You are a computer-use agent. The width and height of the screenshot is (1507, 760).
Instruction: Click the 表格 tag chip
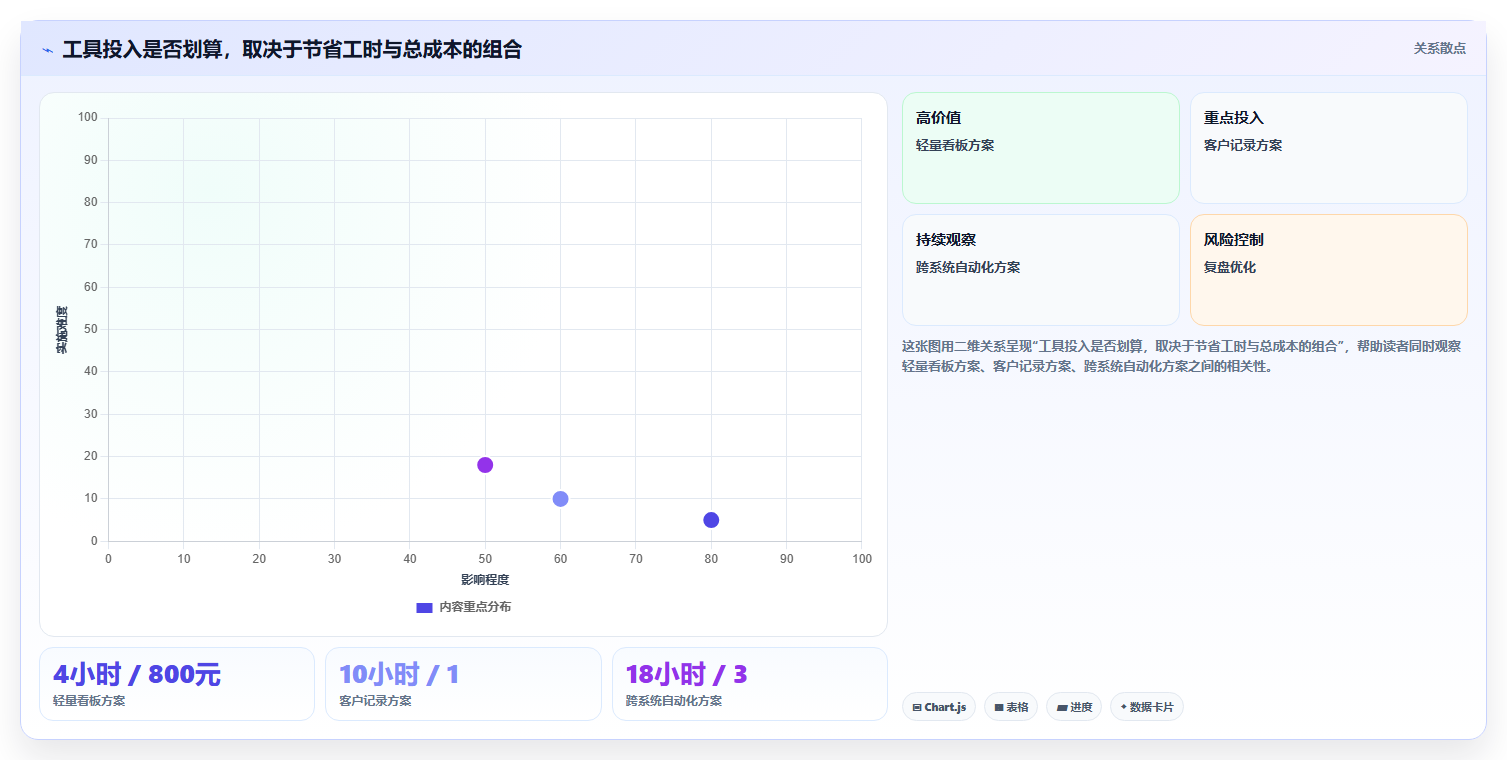pyautogui.click(x=1011, y=707)
